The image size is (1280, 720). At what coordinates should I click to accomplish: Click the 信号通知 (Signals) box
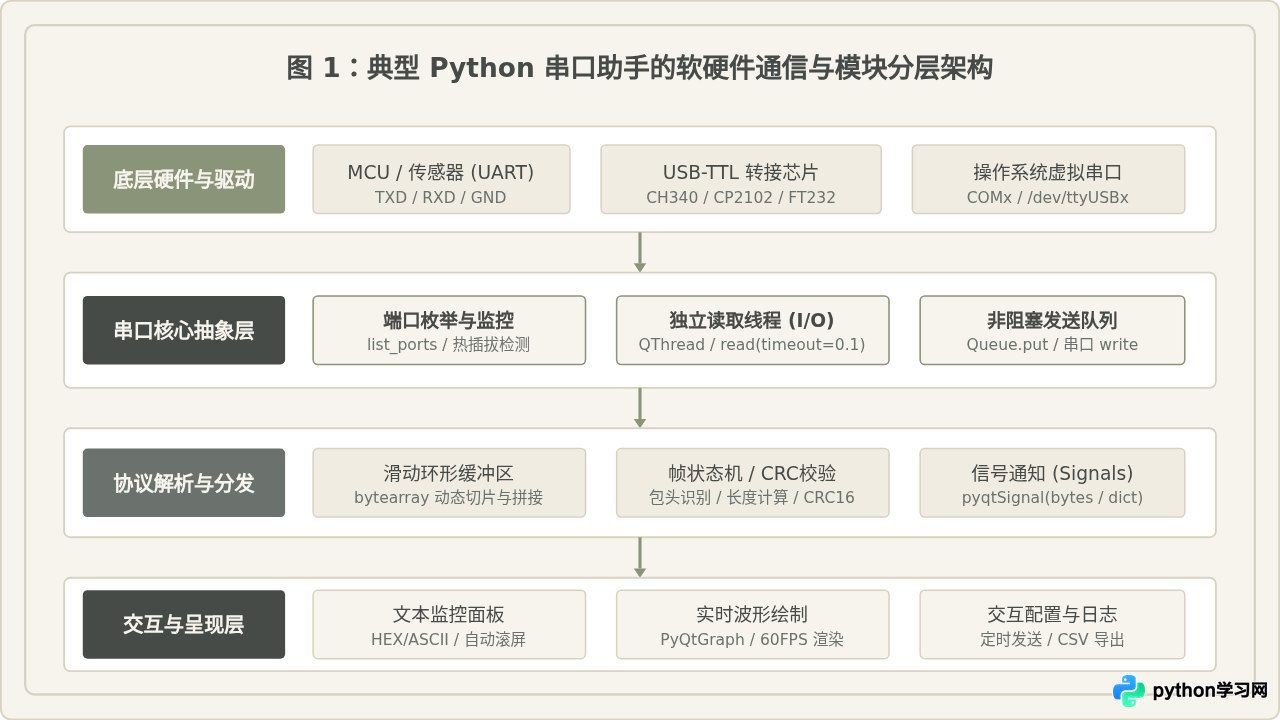pyautogui.click(x=1052, y=483)
